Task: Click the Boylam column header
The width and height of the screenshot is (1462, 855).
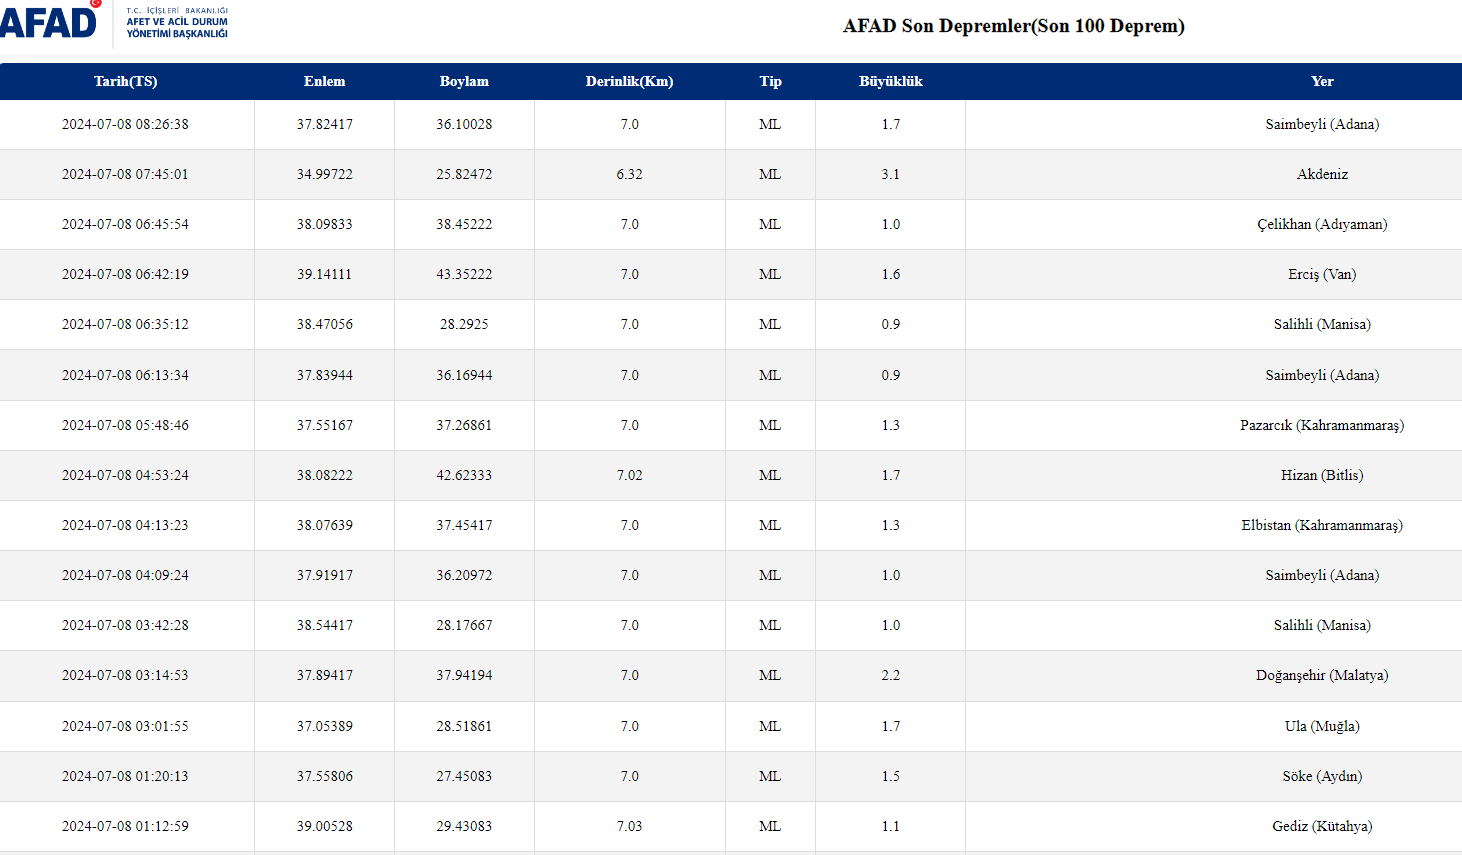Action: pyautogui.click(x=464, y=81)
